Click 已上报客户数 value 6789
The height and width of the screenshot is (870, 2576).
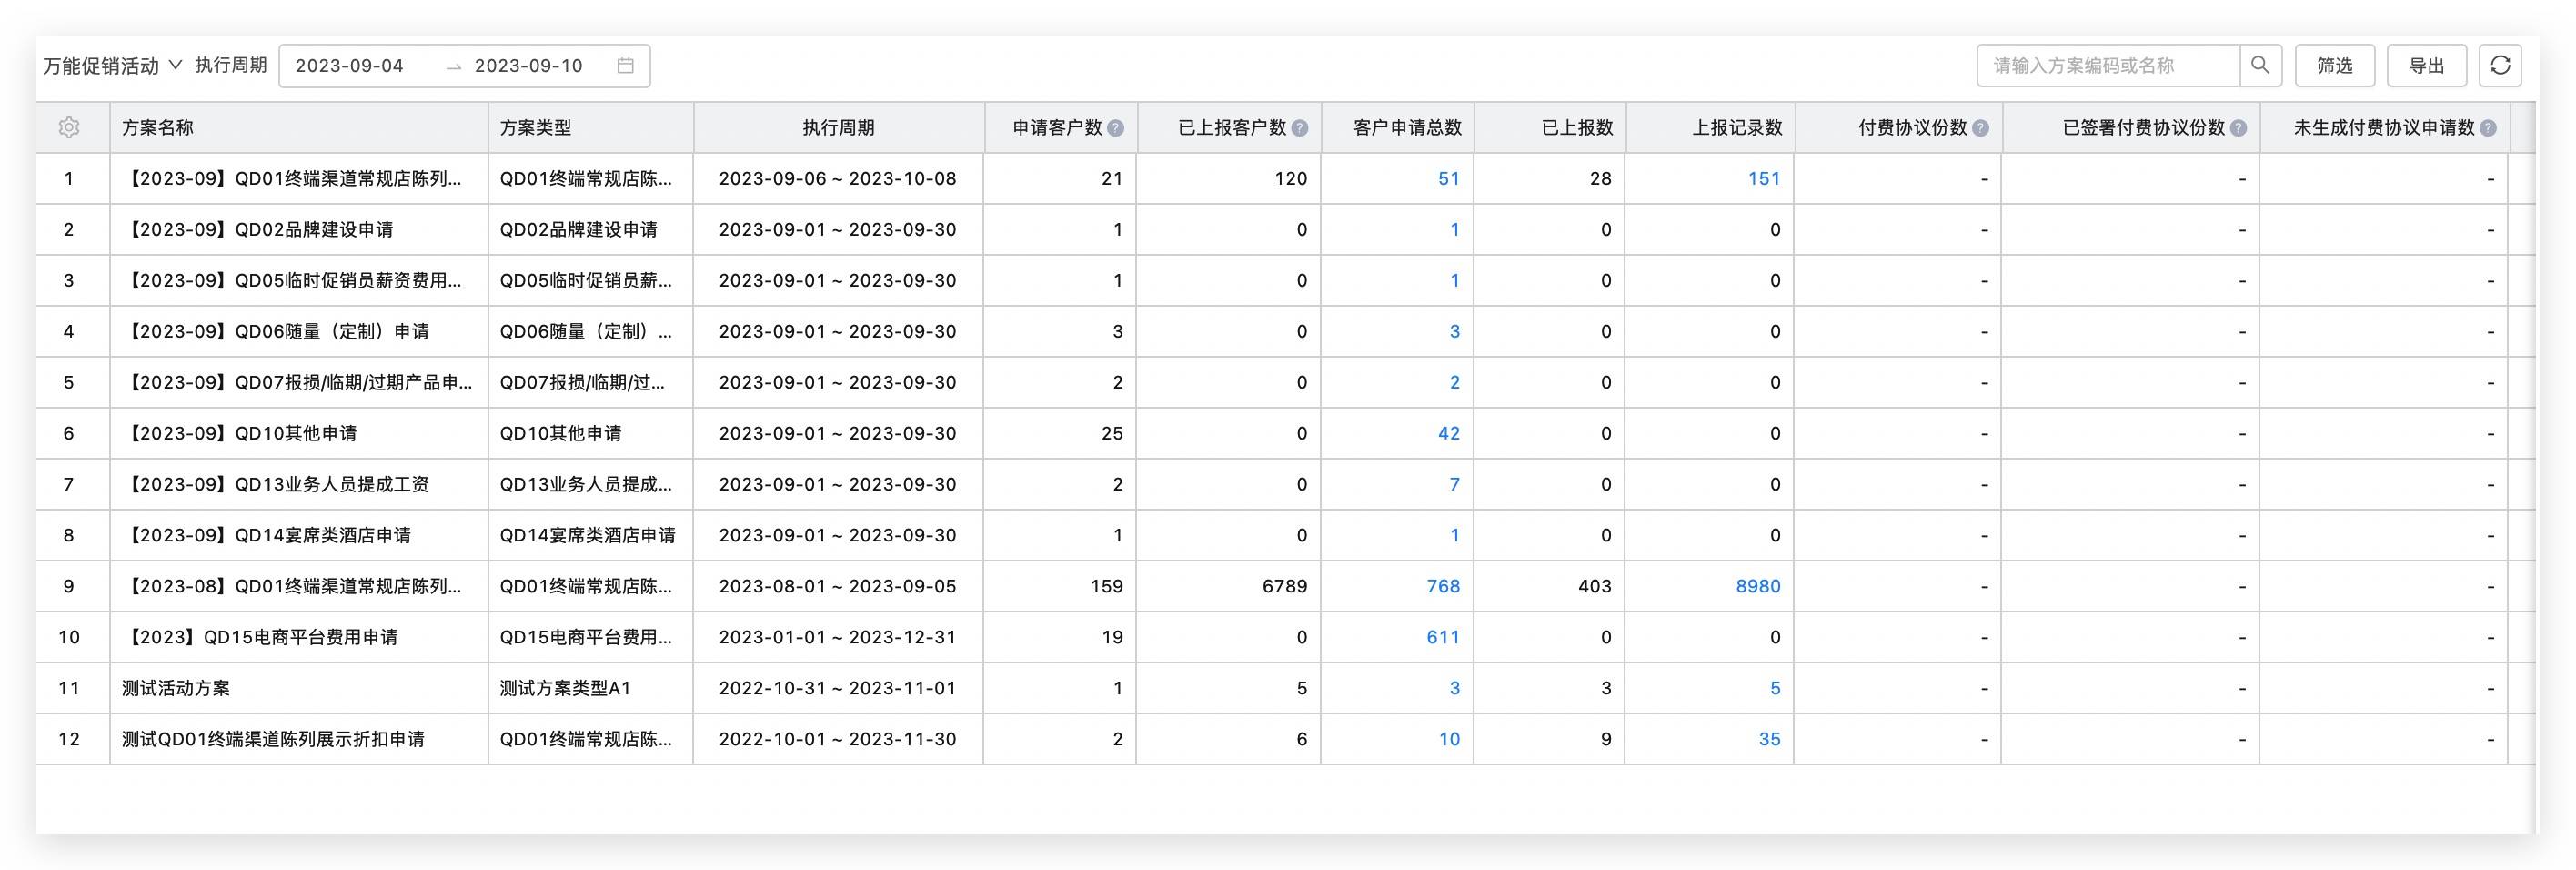point(1284,586)
